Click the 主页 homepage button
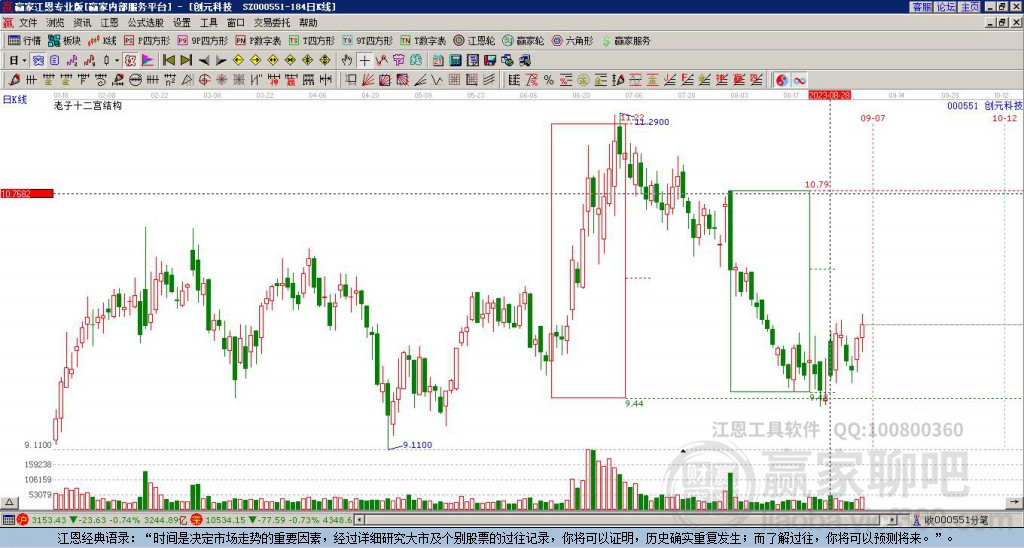This screenshot has height=548, width=1024. pos(970,7)
